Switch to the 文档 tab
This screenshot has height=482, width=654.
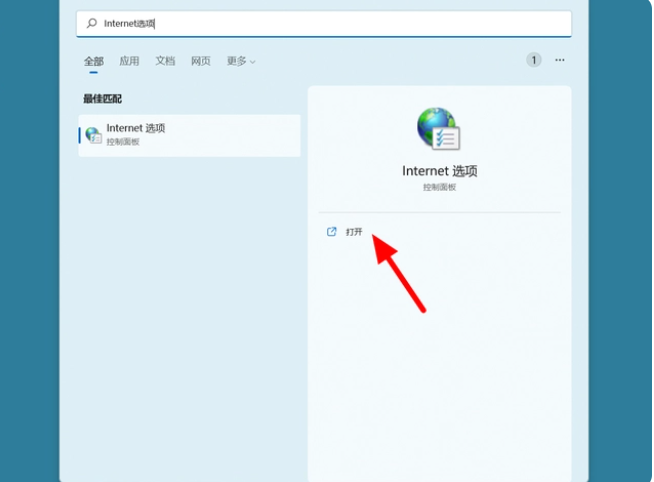click(165, 61)
